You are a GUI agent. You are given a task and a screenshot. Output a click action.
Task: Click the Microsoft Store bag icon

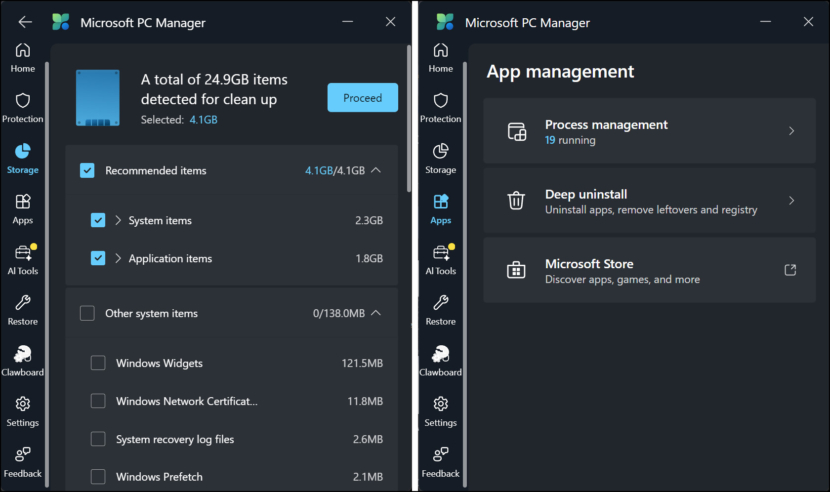pyautogui.click(x=516, y=270)
